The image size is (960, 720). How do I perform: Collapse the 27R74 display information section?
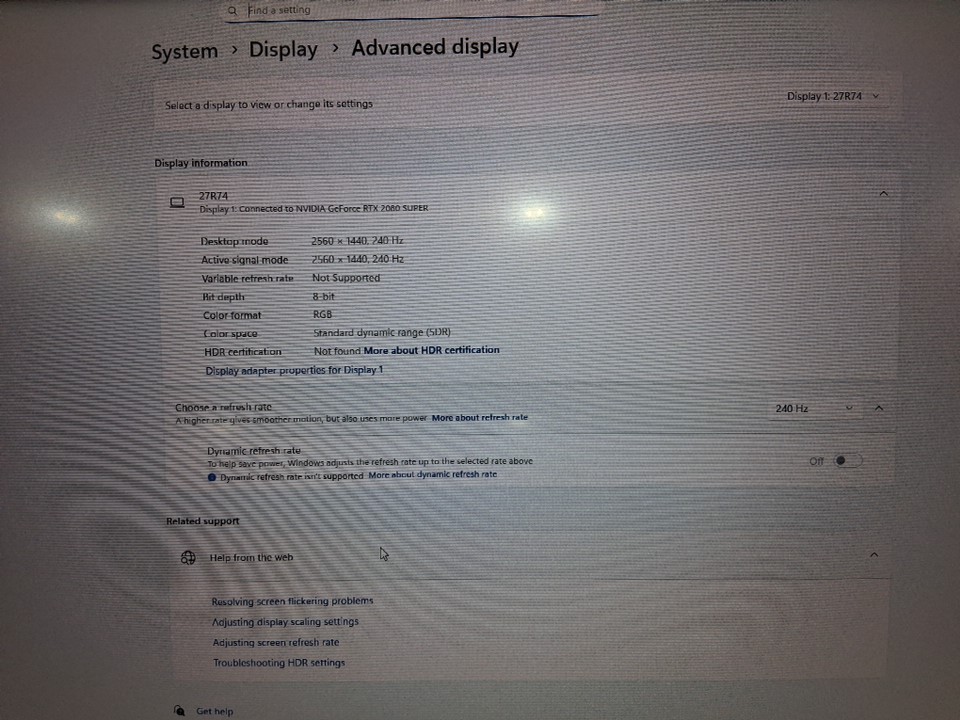tap(883, 194)
